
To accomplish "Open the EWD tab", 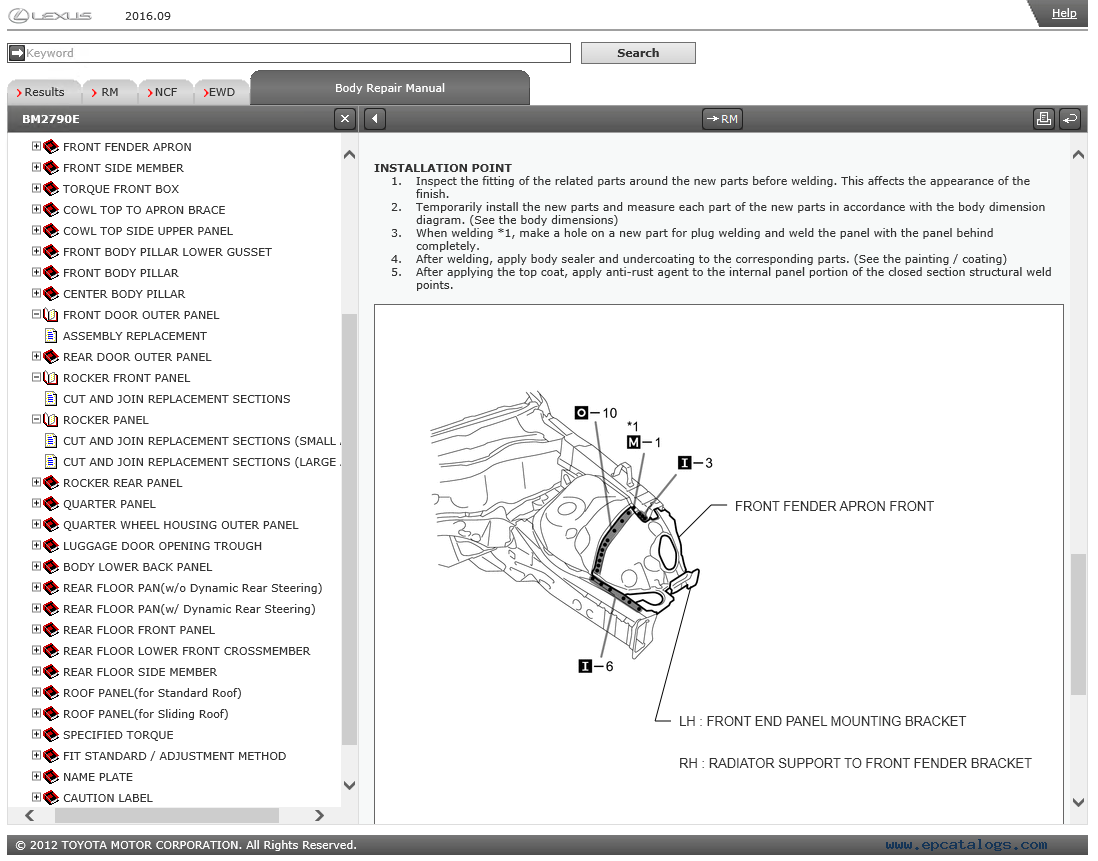I will tap(221, 92).
